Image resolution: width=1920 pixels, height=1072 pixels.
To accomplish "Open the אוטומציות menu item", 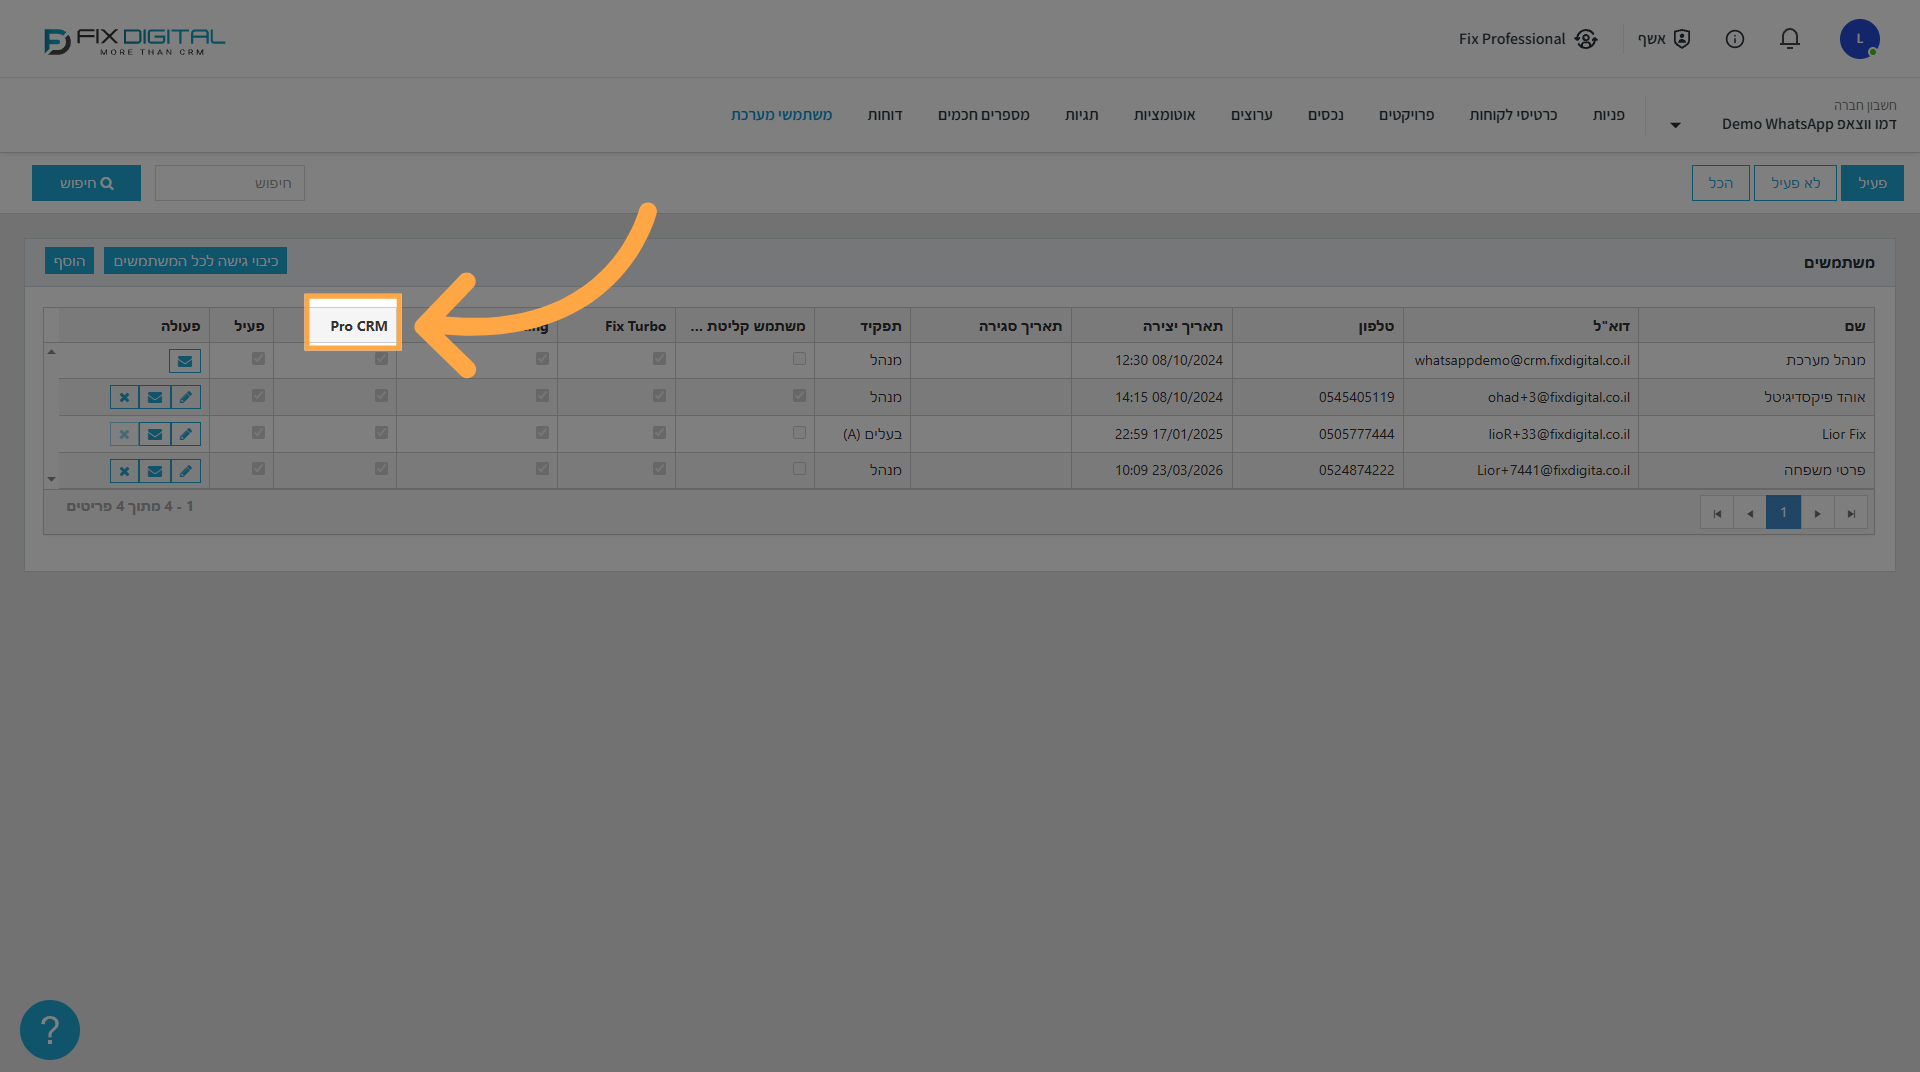I will [1164, 115].
